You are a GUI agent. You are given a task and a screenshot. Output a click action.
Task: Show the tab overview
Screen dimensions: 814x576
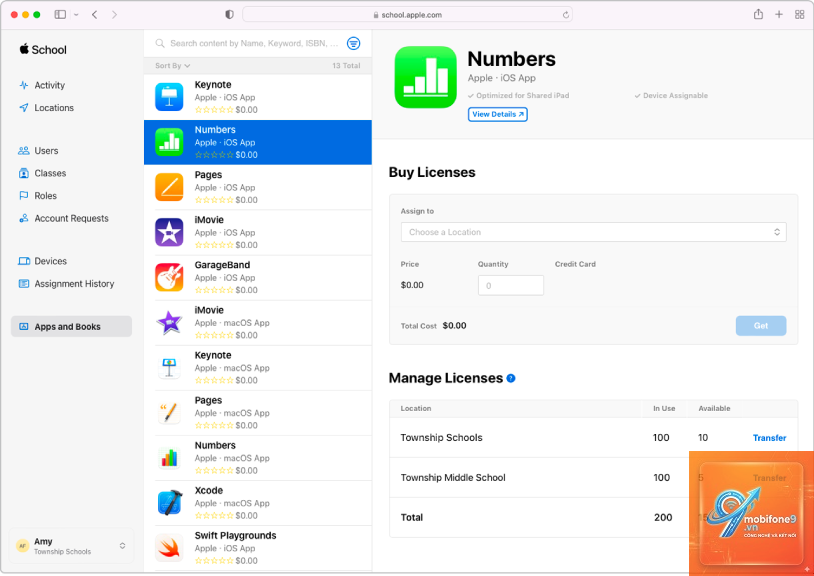[x=799, y=15]
